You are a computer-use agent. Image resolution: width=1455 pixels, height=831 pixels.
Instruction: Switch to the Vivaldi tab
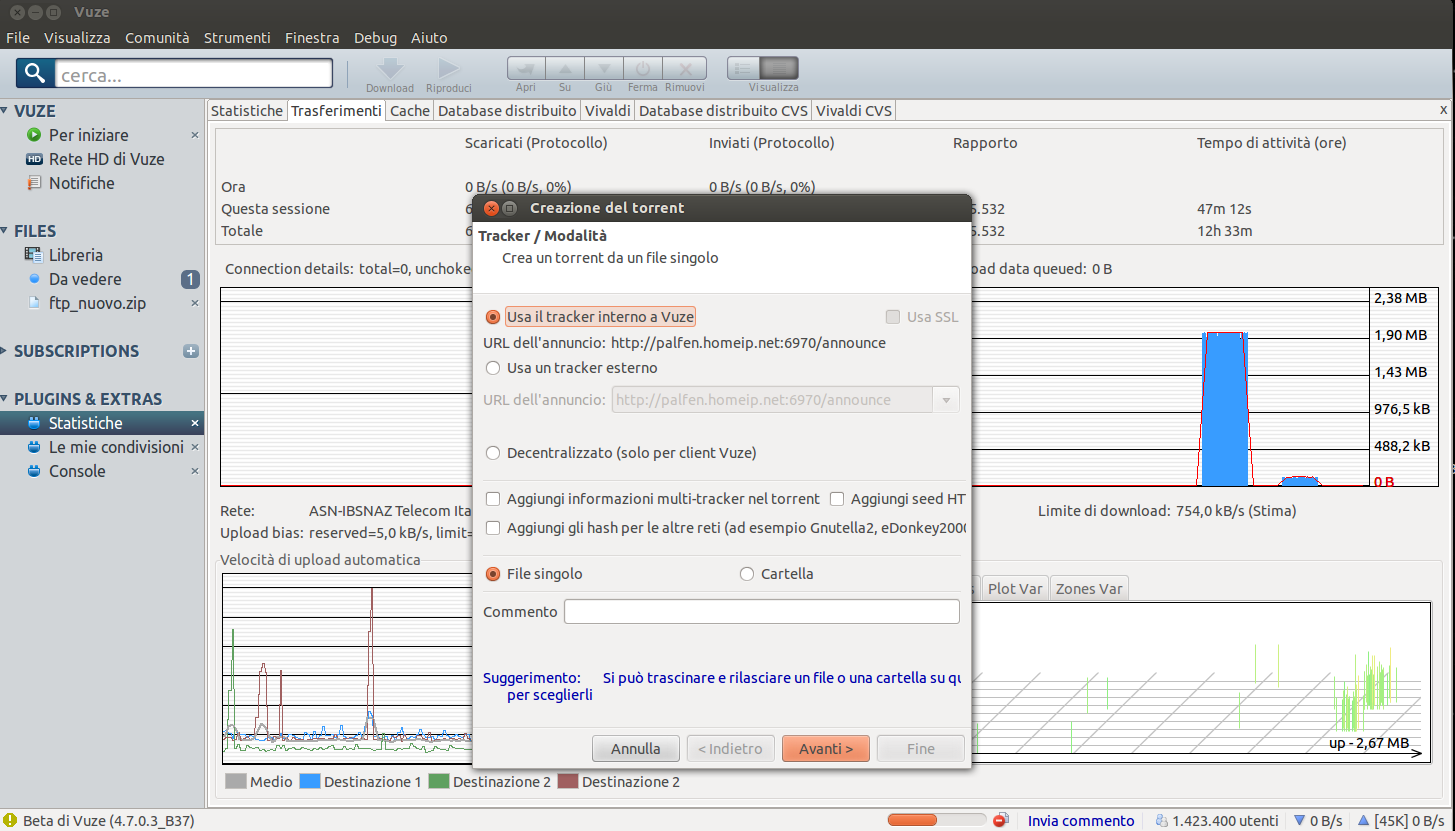pyautogui.click(x=608, y=111)
